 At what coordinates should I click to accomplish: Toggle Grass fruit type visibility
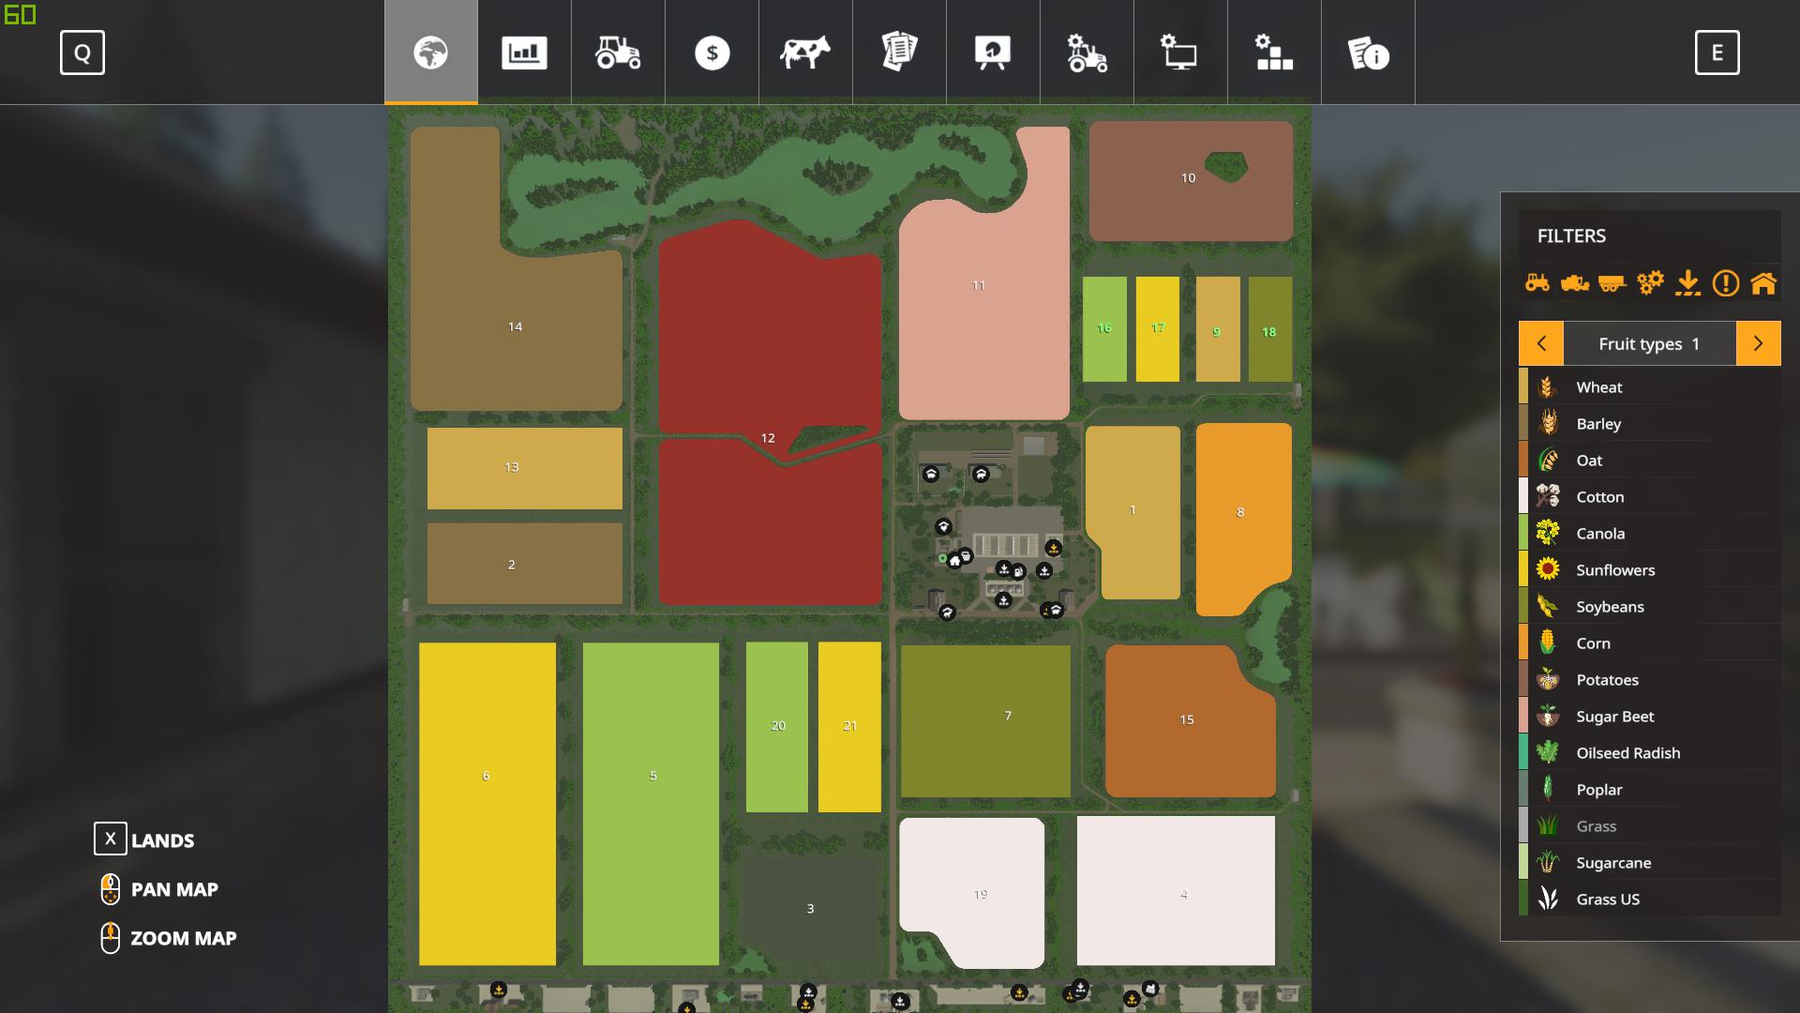[1596, 826]
